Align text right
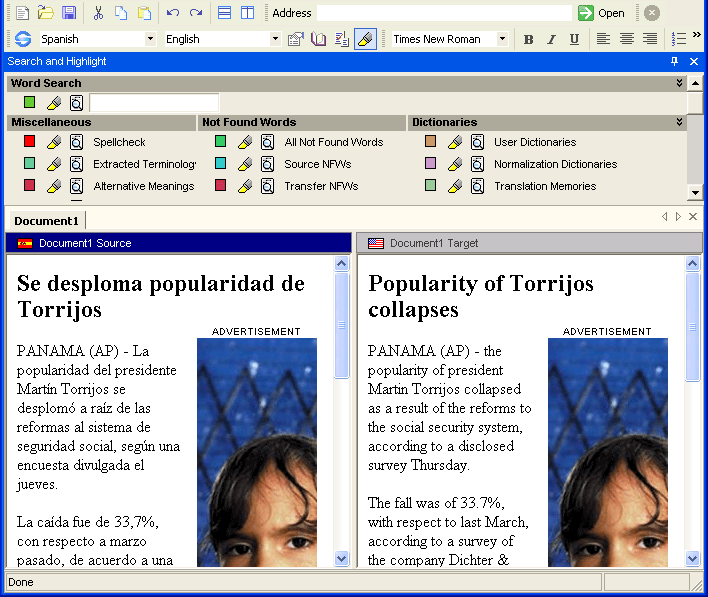This screenshot has height=597, width=708. pyautogui.click(x=650, y=39)
